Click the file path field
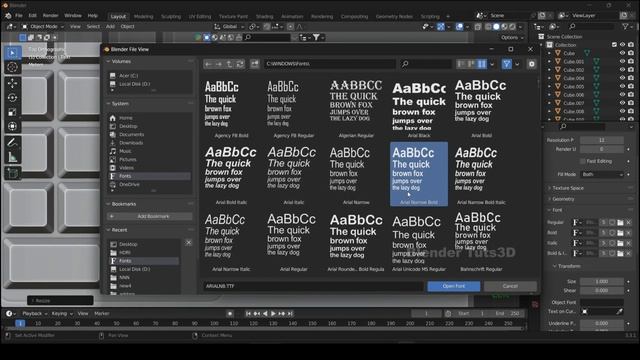 pyautogui.click(x=329, y=64)
